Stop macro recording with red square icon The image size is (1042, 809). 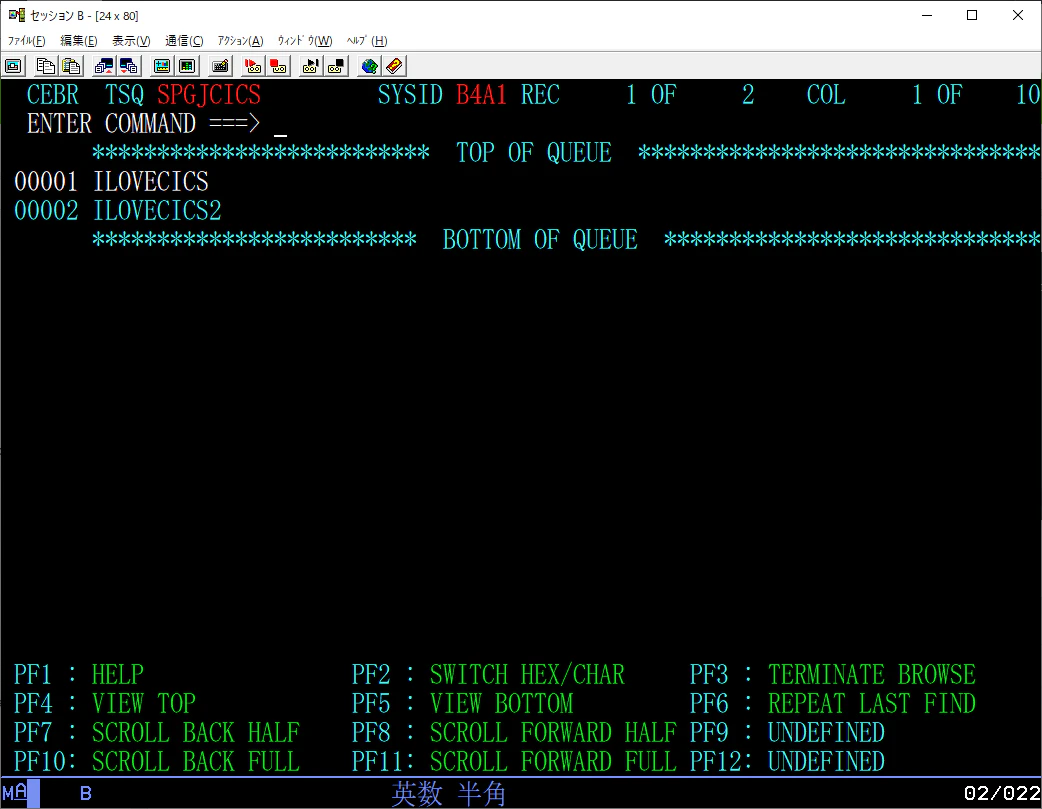click(x=278, y=66)
